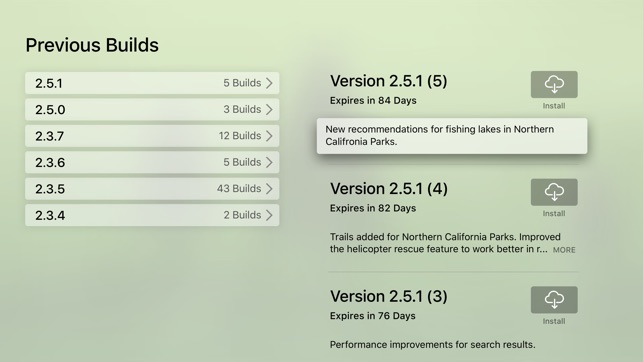
Task: Click Install label under 2.5.1 (3) button
Action: [x=554, y=321]
